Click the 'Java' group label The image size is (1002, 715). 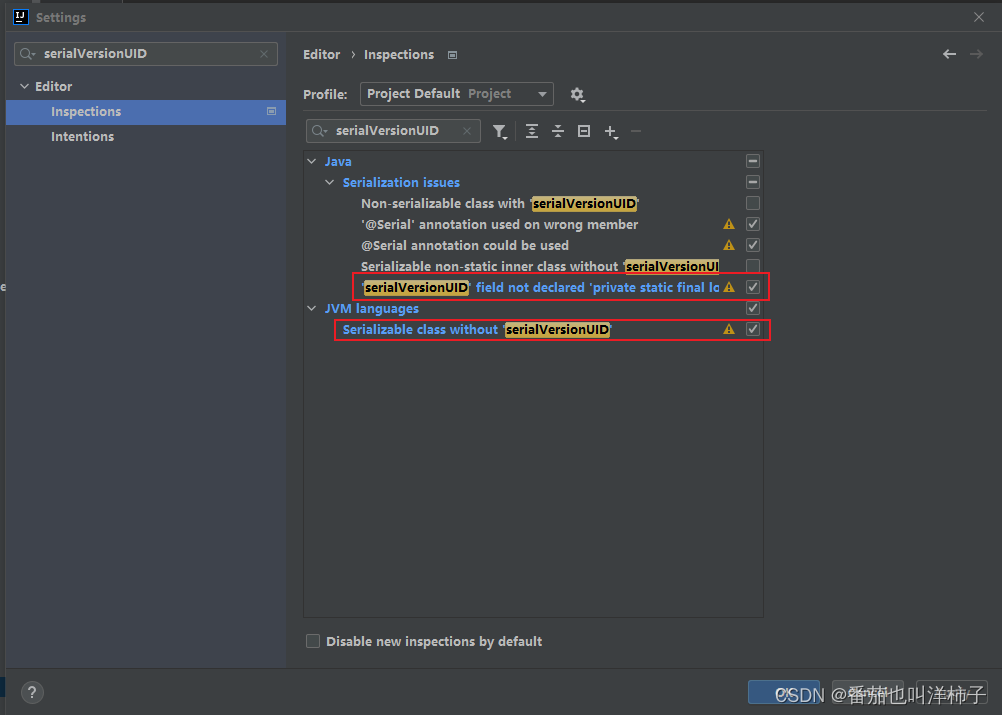tap(337, 162)
